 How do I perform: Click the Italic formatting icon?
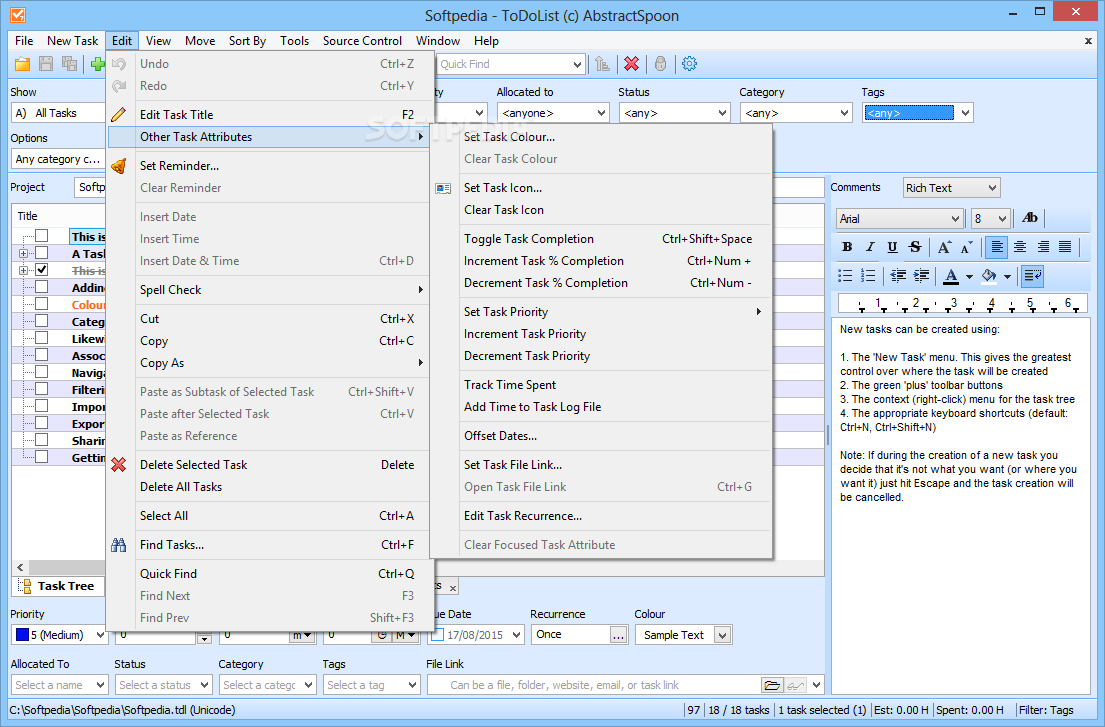[x=870, y=247]
